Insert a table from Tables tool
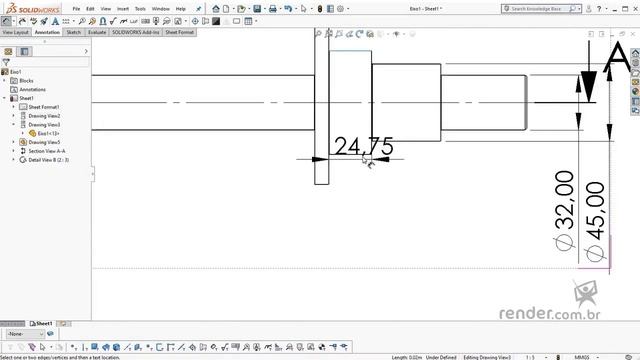The image size is (640, 360). pos(248,21)
